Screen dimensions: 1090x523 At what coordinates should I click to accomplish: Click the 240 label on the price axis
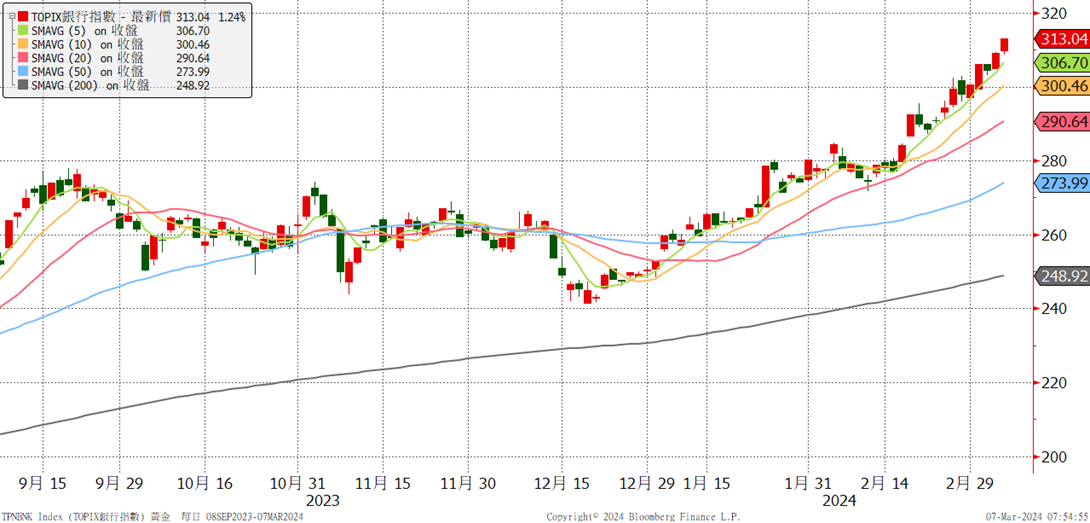click(x=1055, y=309)
